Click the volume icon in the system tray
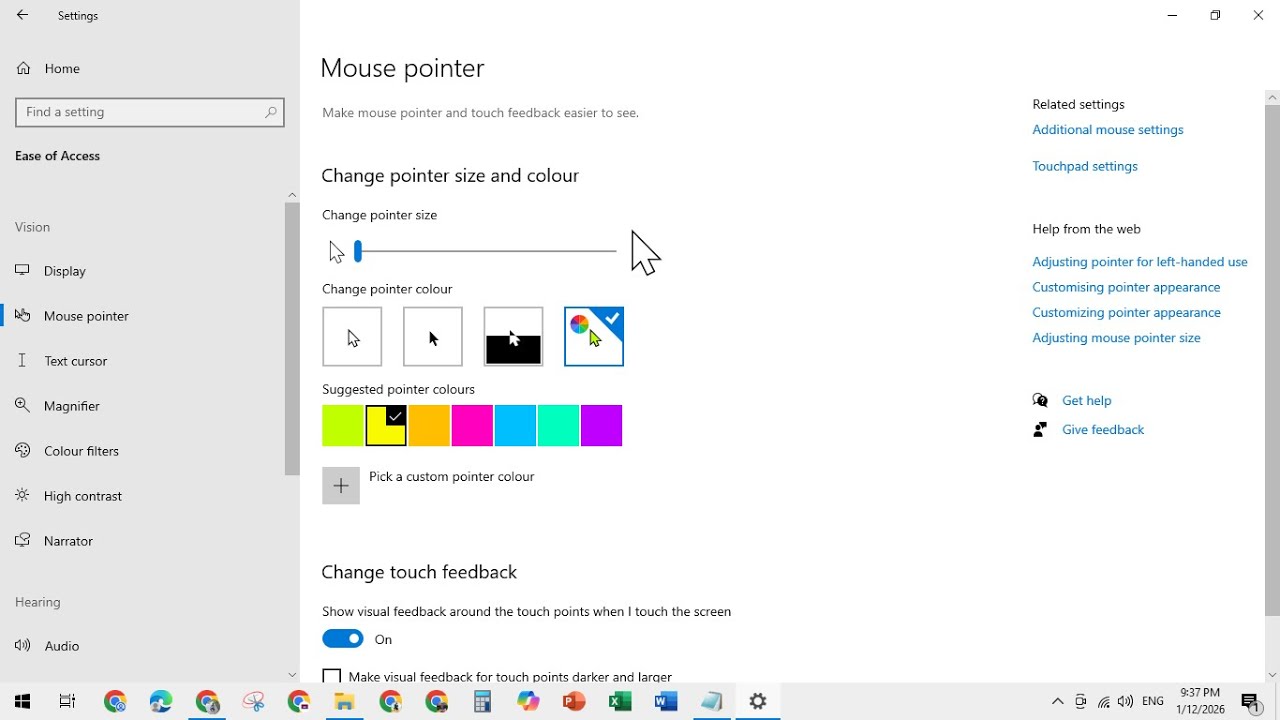1280x720 pixels. 1126,702
